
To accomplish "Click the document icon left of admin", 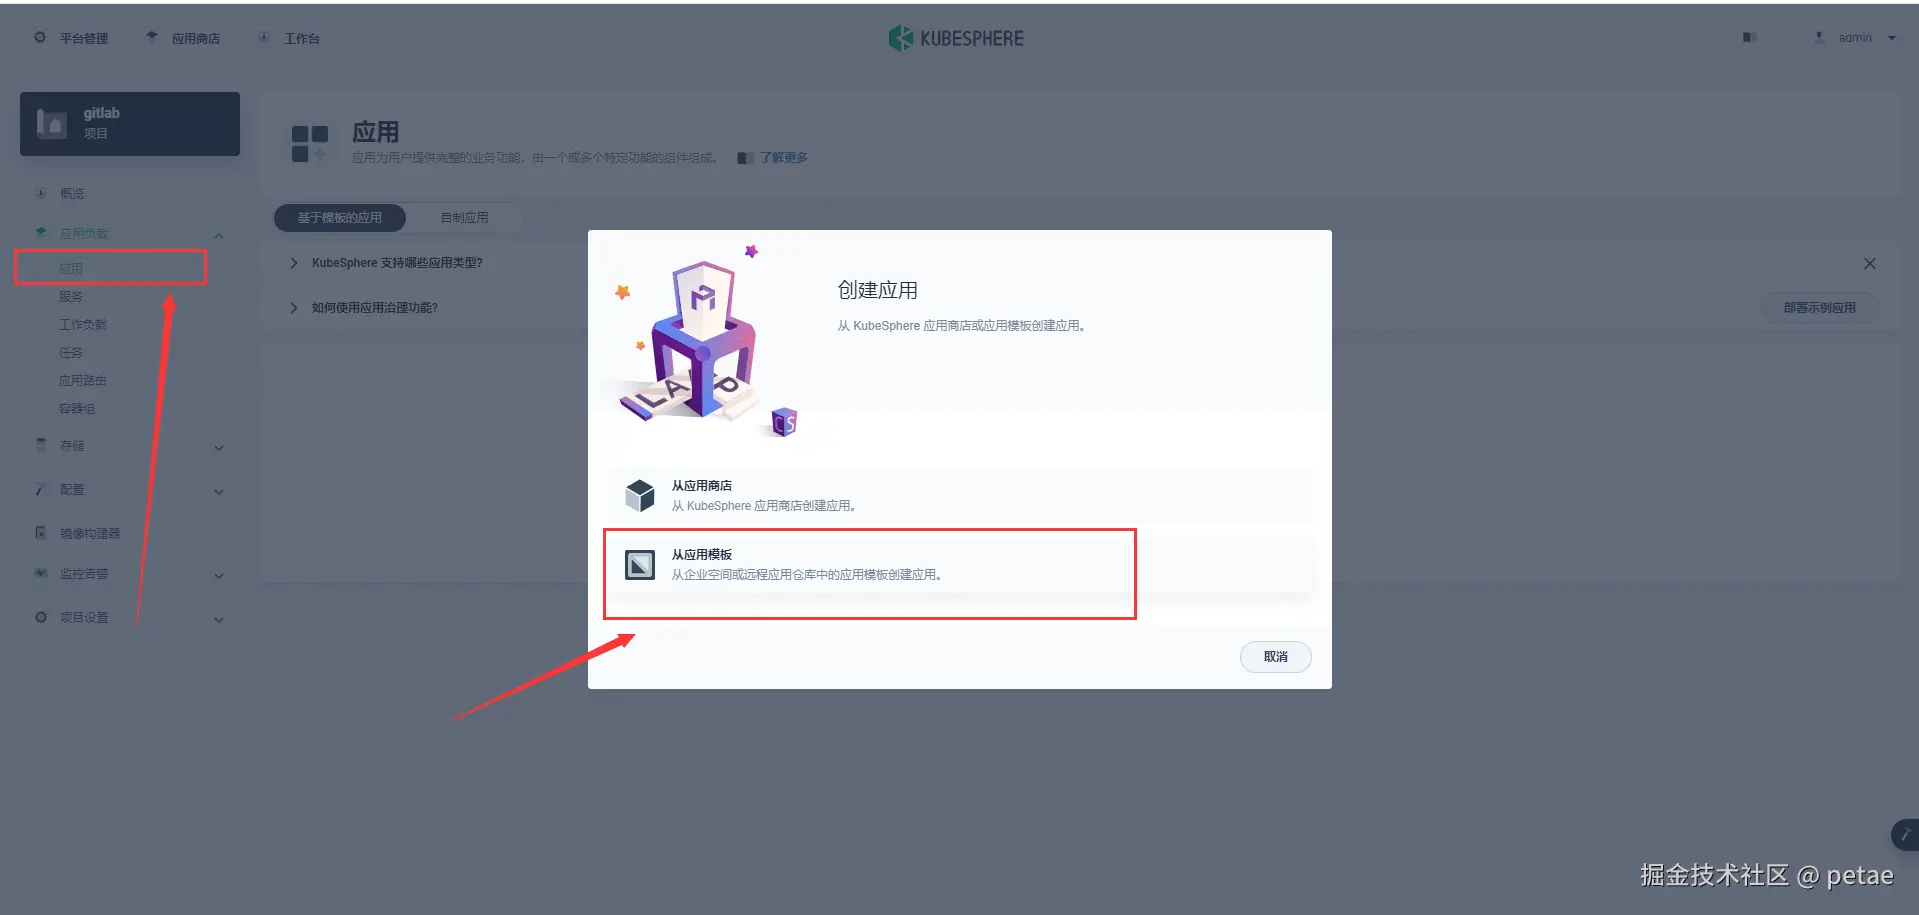I will 1749,38.
